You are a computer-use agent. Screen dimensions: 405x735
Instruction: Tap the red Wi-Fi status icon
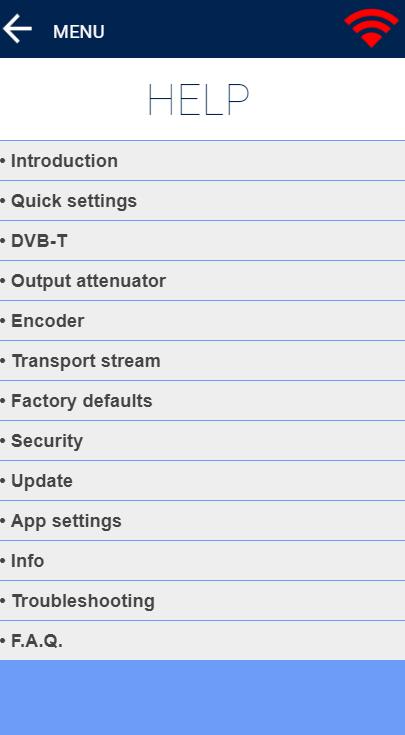tap(371, 28)
